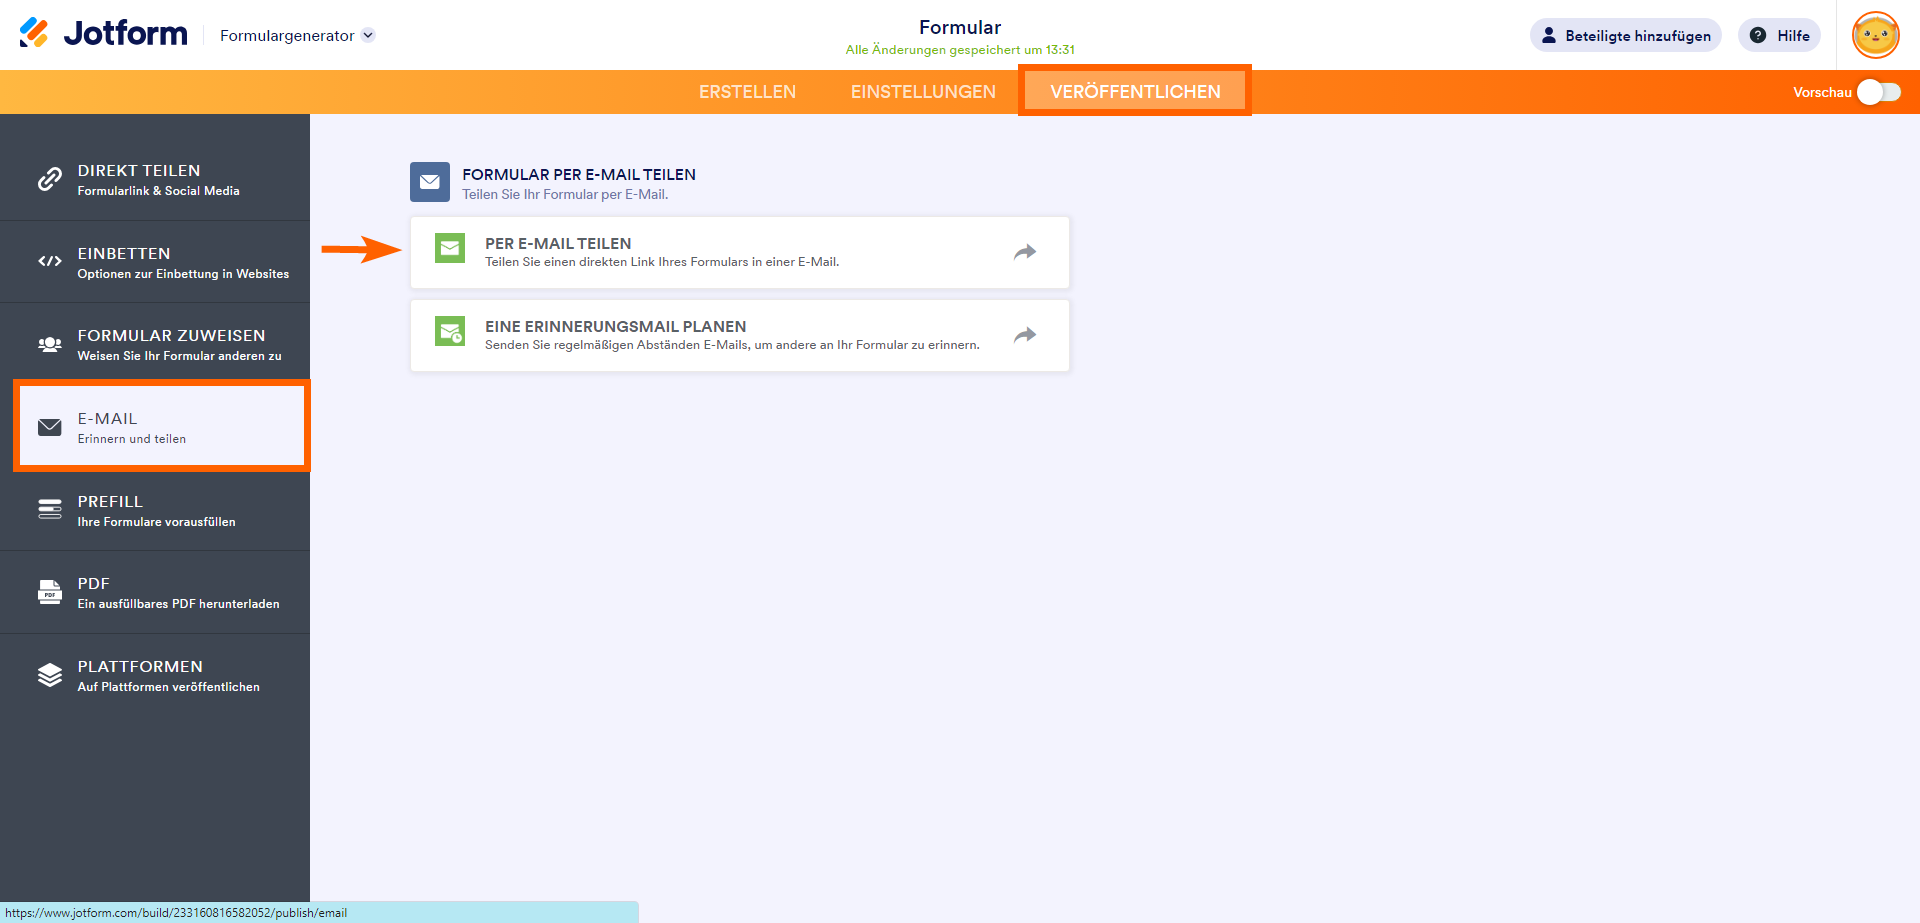The width and height of the screenshot is (1920, 923).
Task: Click the Beteiligte hinzufügen button
Action: coord(1626,35)
